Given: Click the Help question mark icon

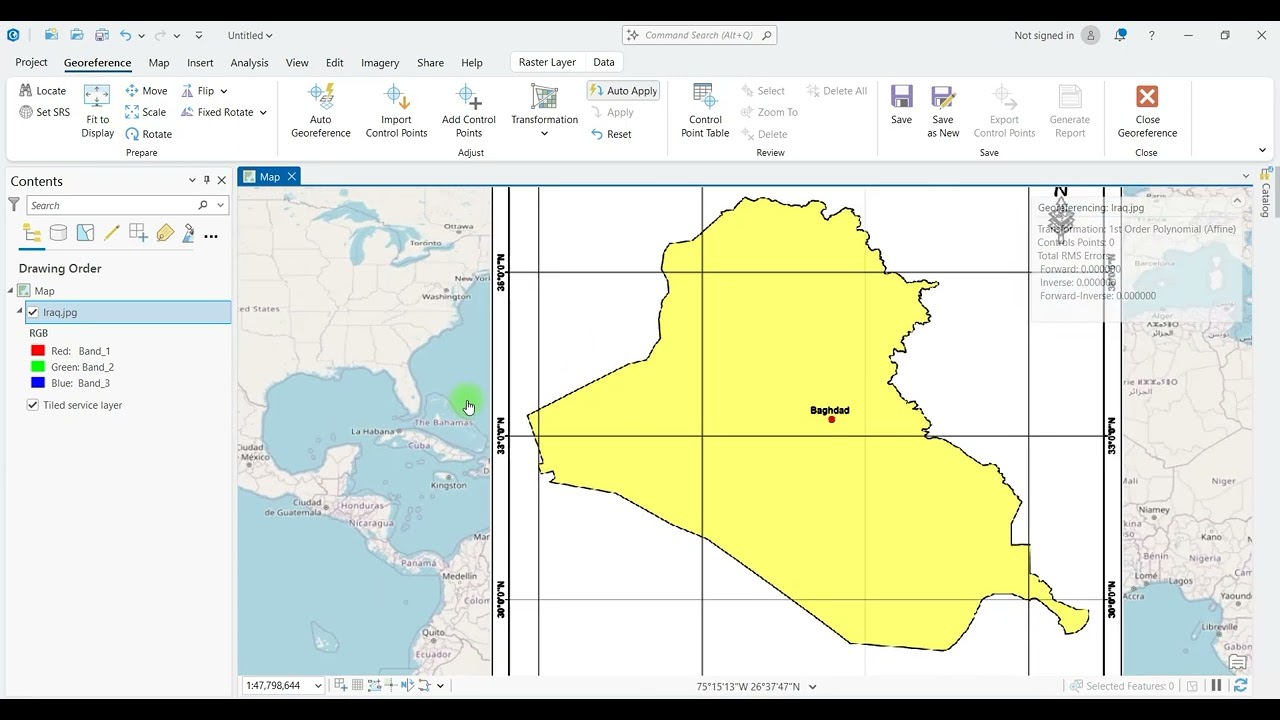Looking at the screenshot, I should (1151, 35).
